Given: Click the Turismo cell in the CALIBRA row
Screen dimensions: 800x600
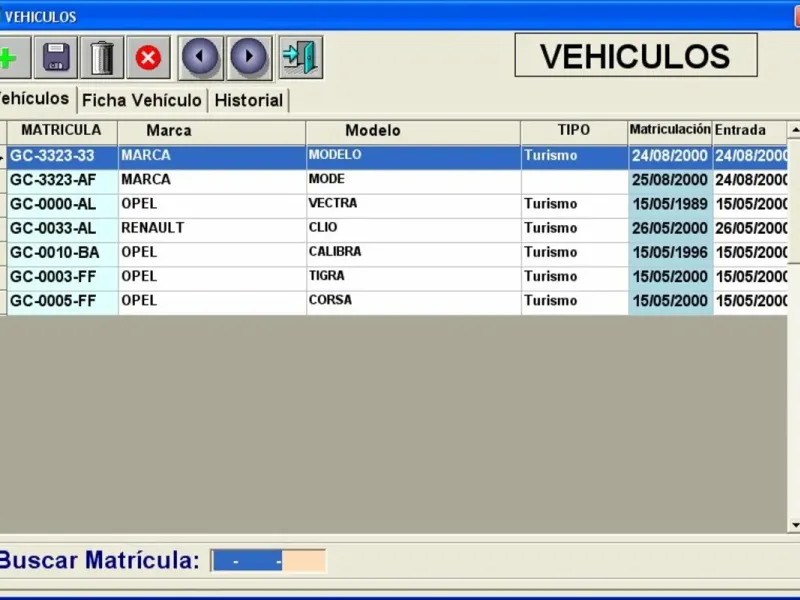Looking at the screenshot, I should pos(574,253).
